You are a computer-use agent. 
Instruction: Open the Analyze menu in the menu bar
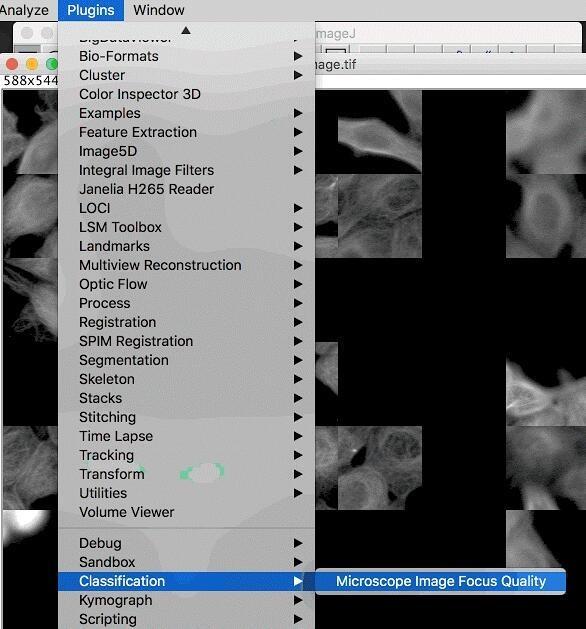click(24, 10)
